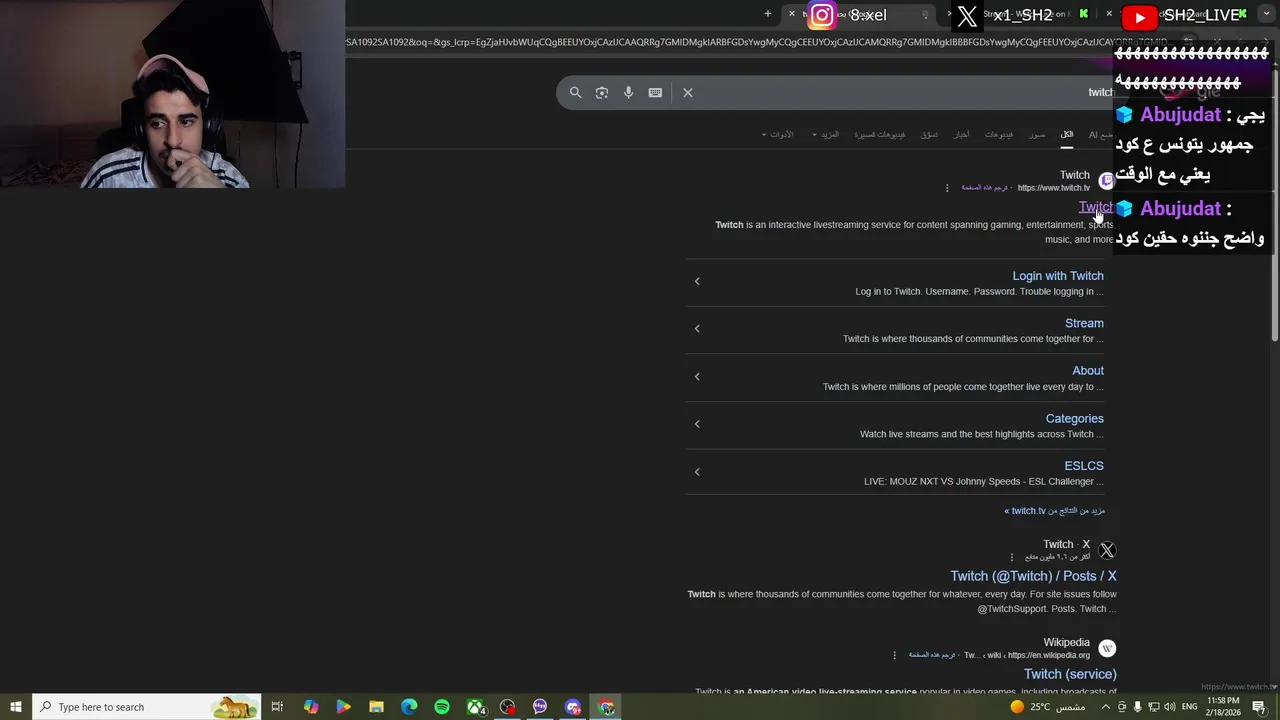Open the About sitelink

tap(1088, 371)
